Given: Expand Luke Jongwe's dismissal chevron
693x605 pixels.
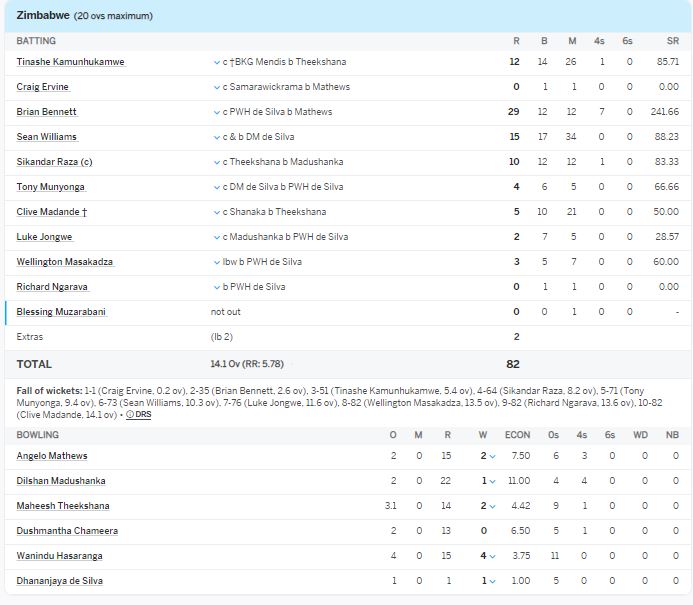Looking at the screenshot, I should pyautogui.click(x=217, y=237).
